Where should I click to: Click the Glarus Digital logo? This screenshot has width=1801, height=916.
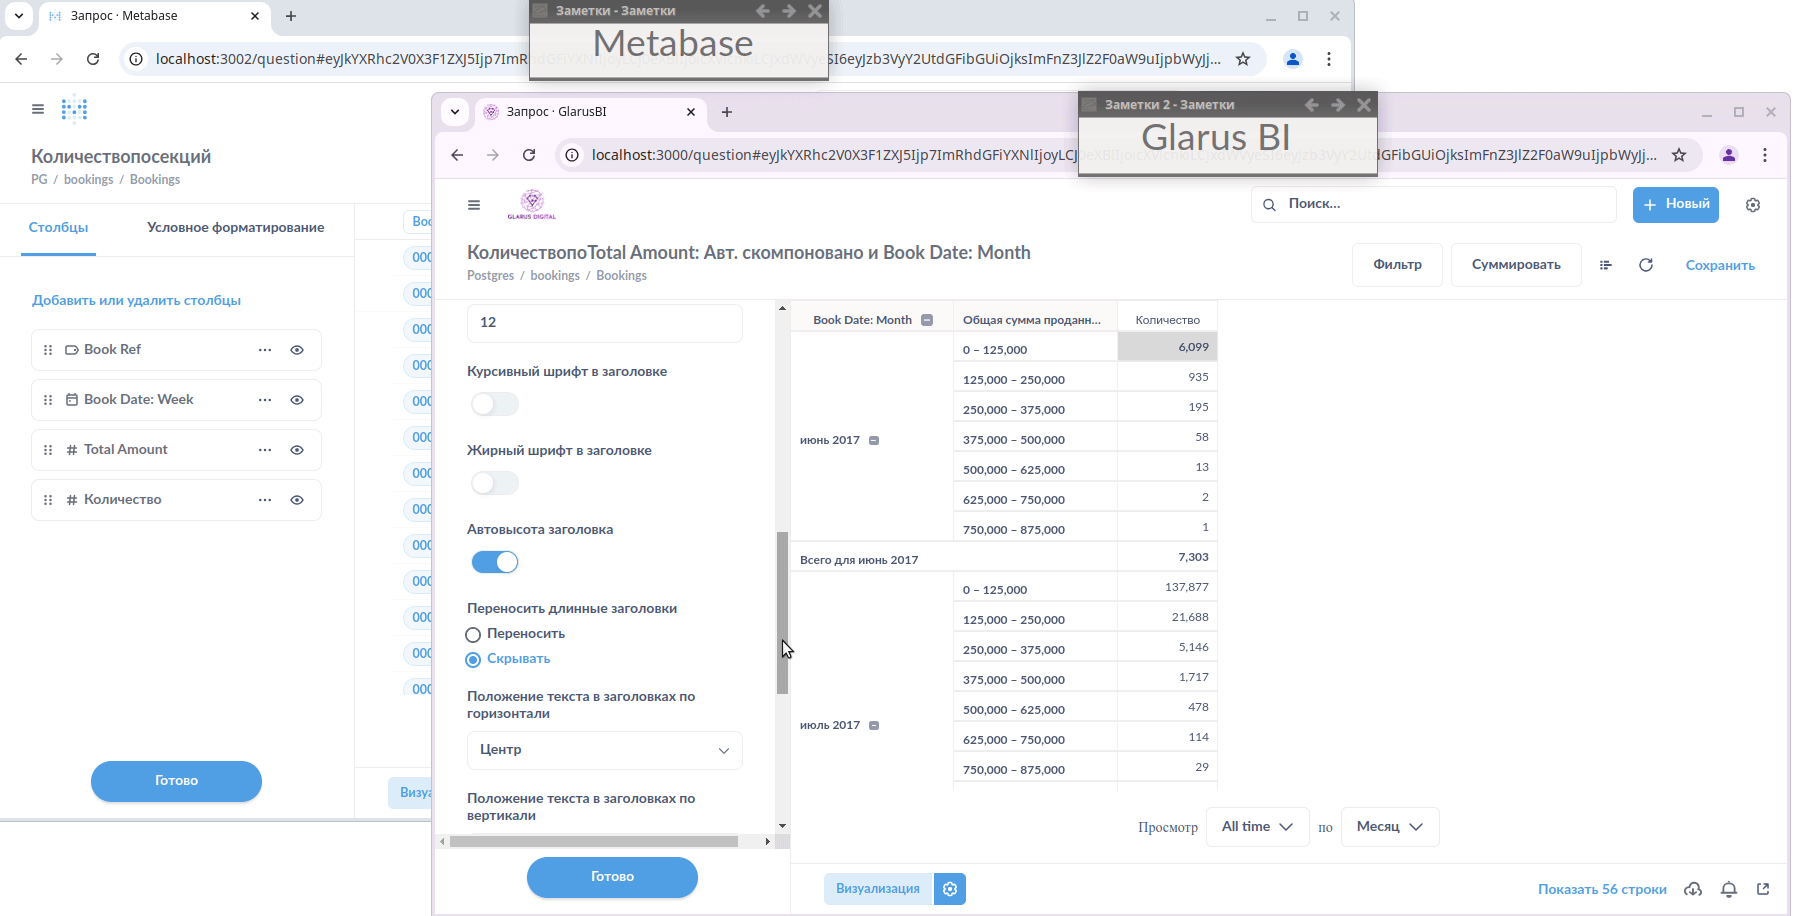coord(532,204)
